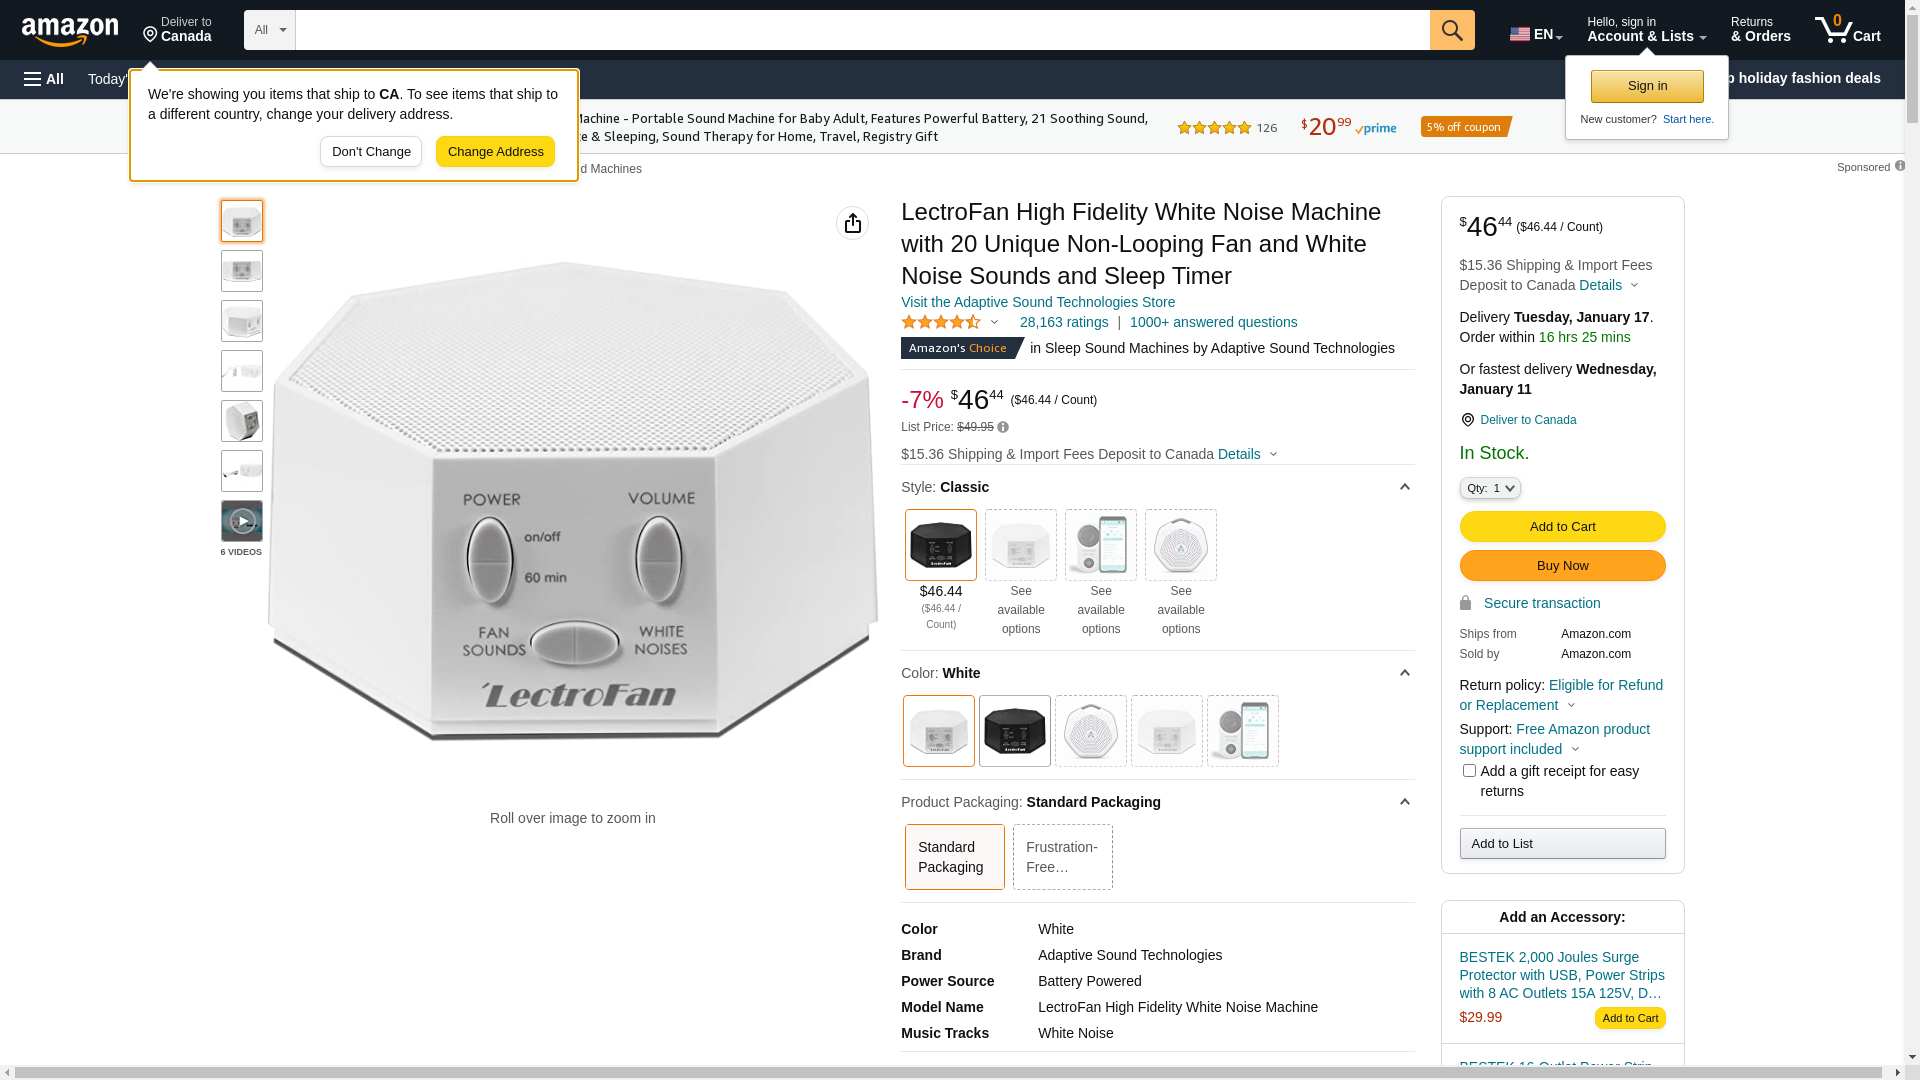Select Standard Packaging option
This screenshot has height=1080, width=1920.
click(x=955, y=857)
